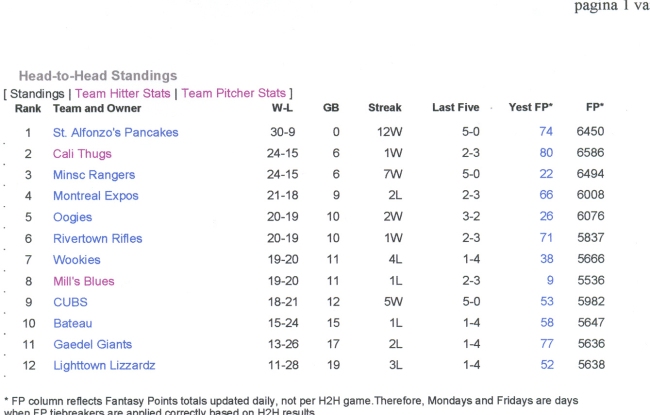Open the Cali Thugs team link
Image resolution: width=650 pixels, height=415 pixels.
pyautogui.click(x=82, y=154)
